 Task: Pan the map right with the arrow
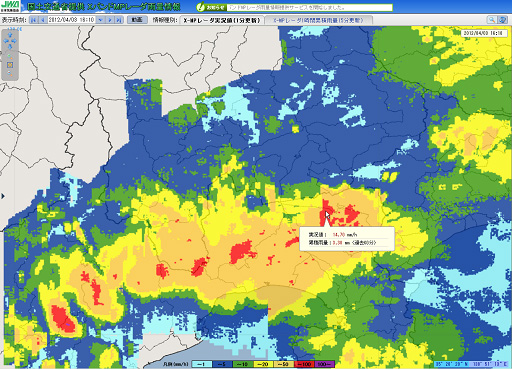tap(14, 41)
